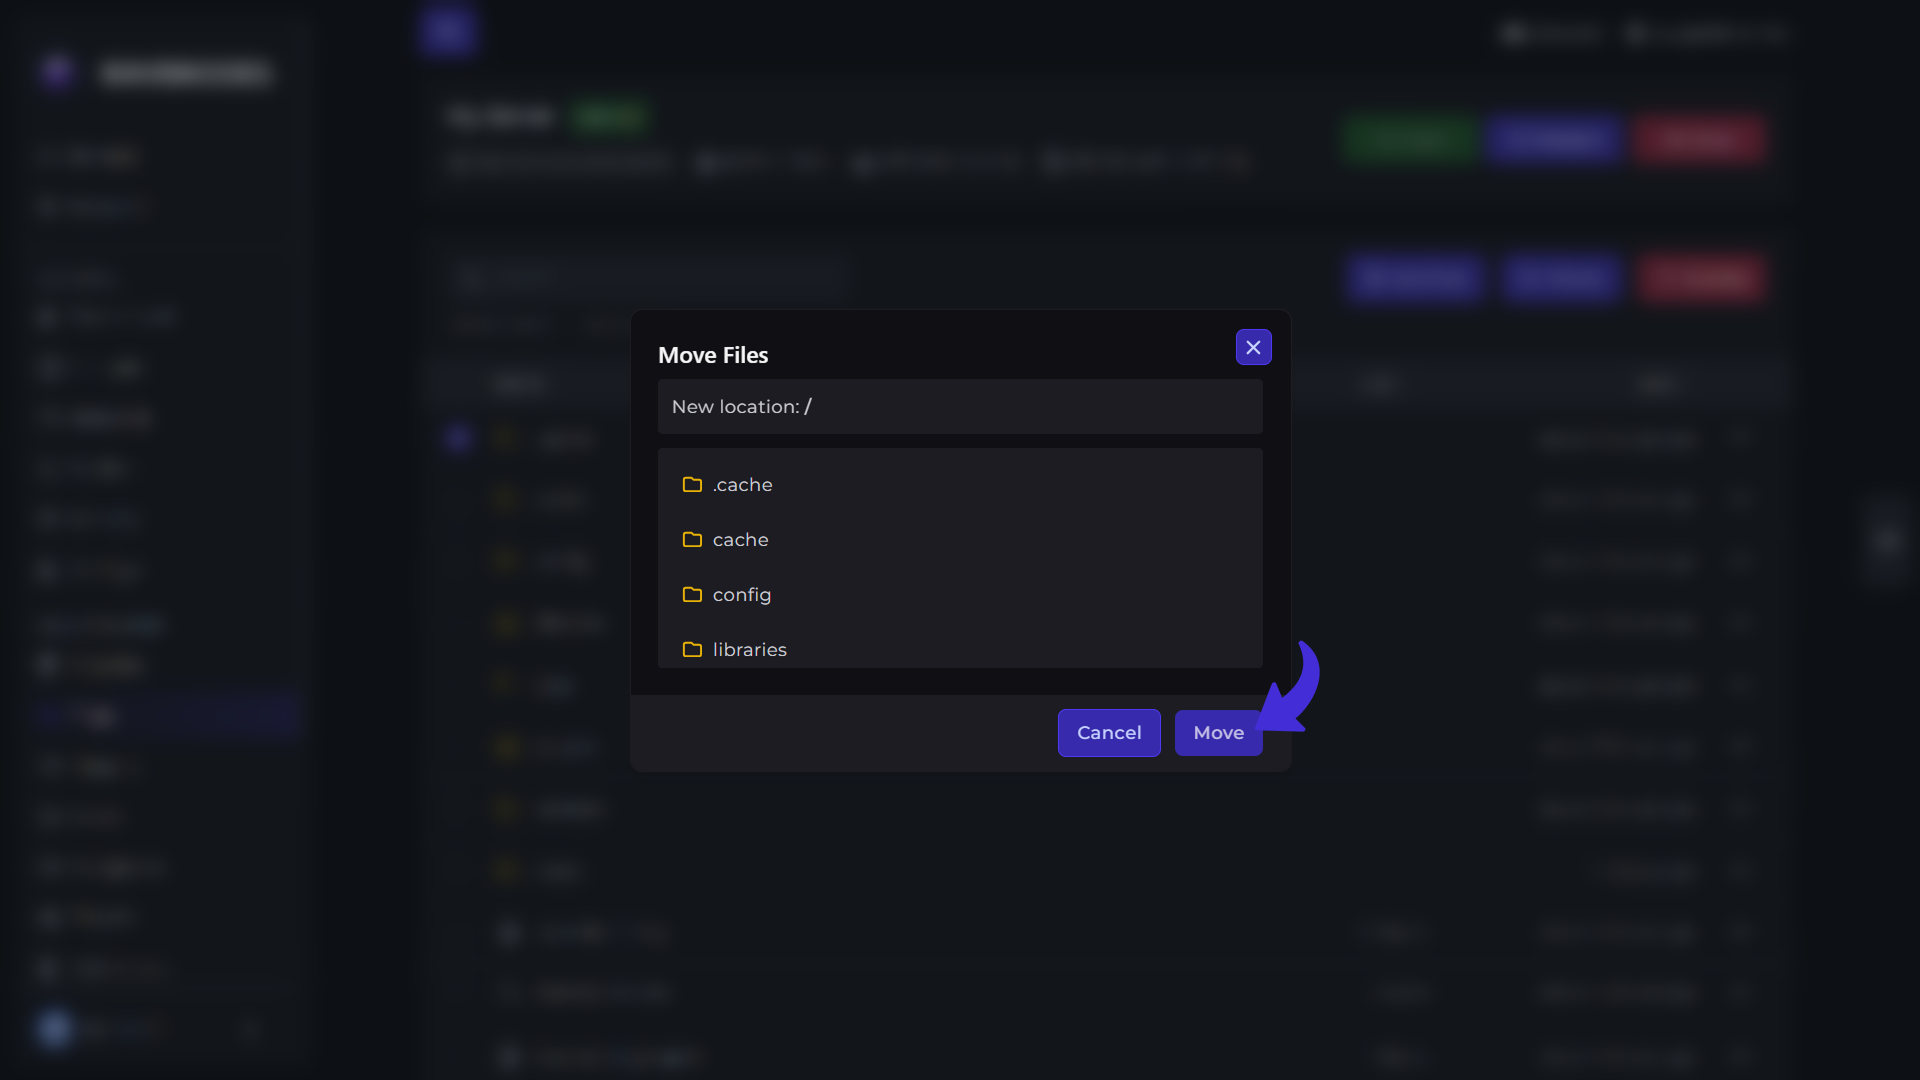This screenshot has width=1920, height=1080.
Task: Open the user avatar at sidebar bottom
Action: [55, 1028]
